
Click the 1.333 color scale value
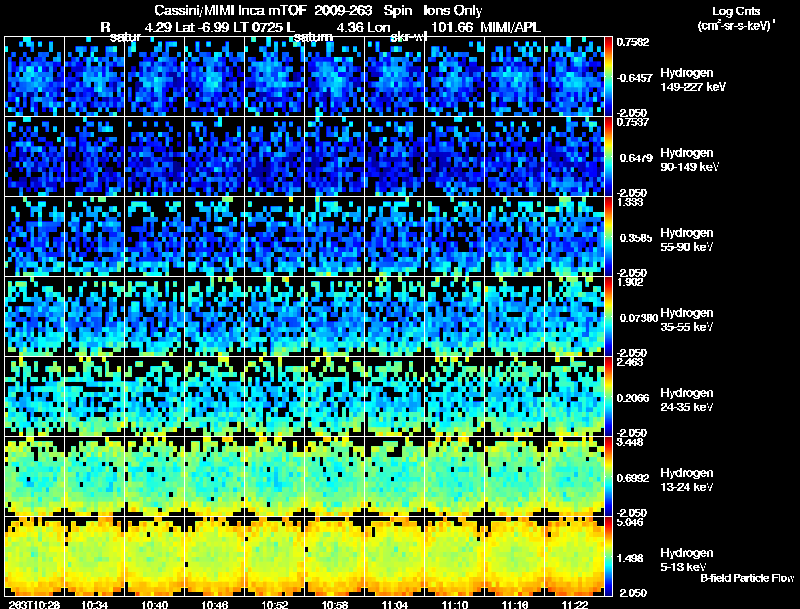pos(630,202)
